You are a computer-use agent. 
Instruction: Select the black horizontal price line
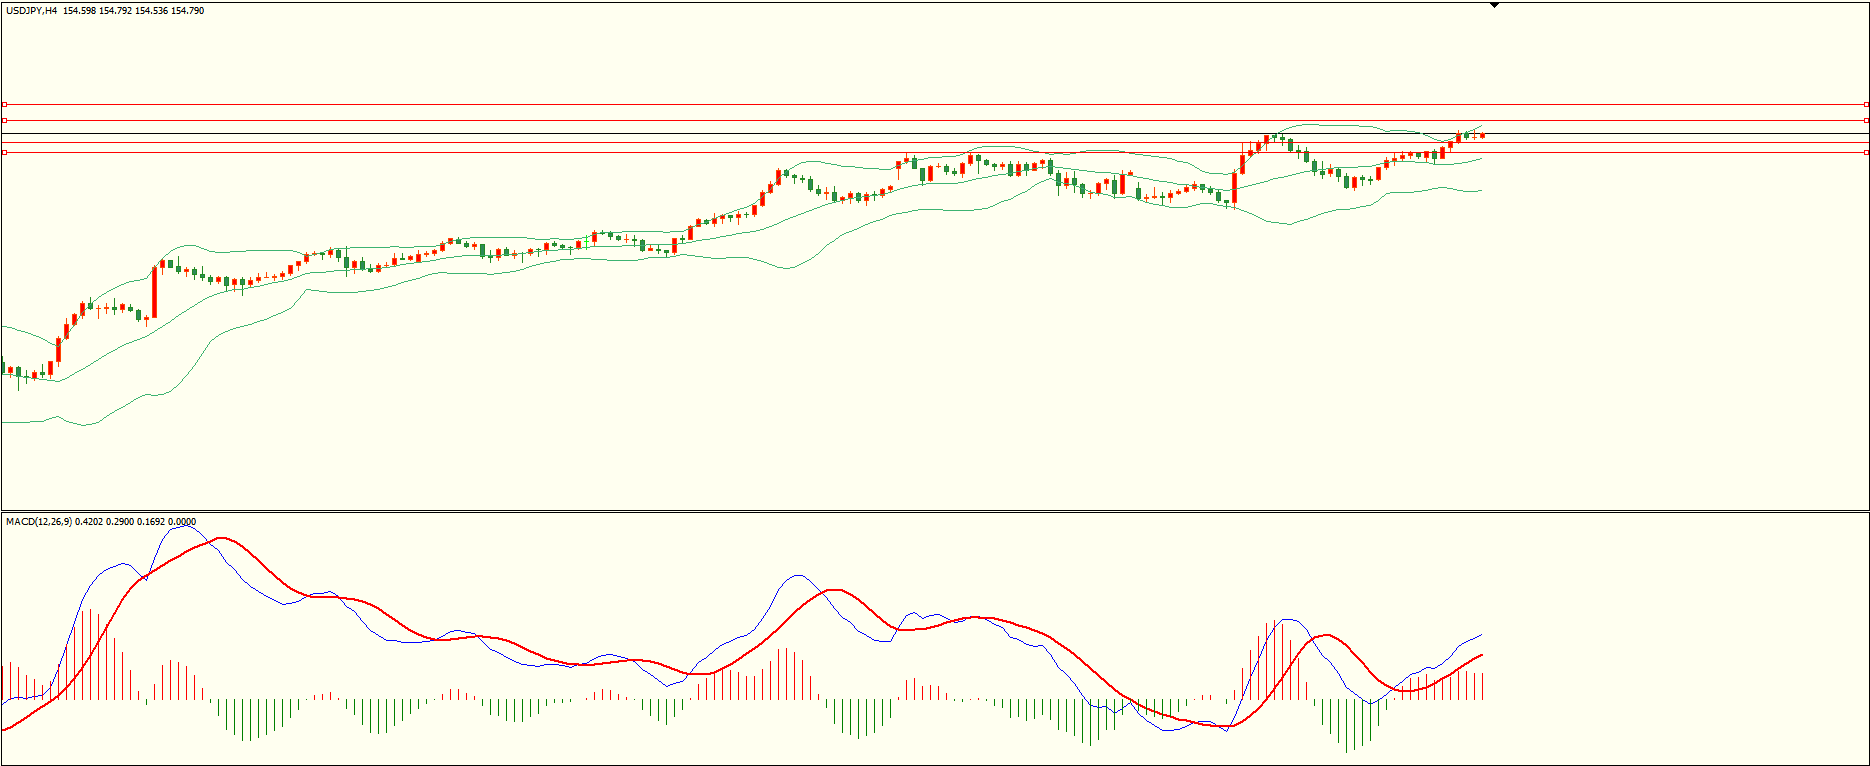(x=900, y=133)
